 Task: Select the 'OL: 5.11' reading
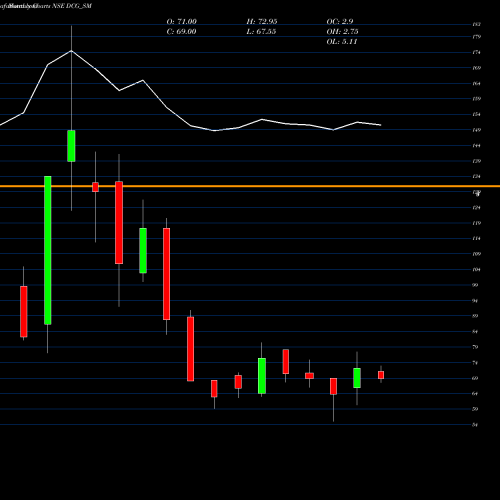coord(342,42)
